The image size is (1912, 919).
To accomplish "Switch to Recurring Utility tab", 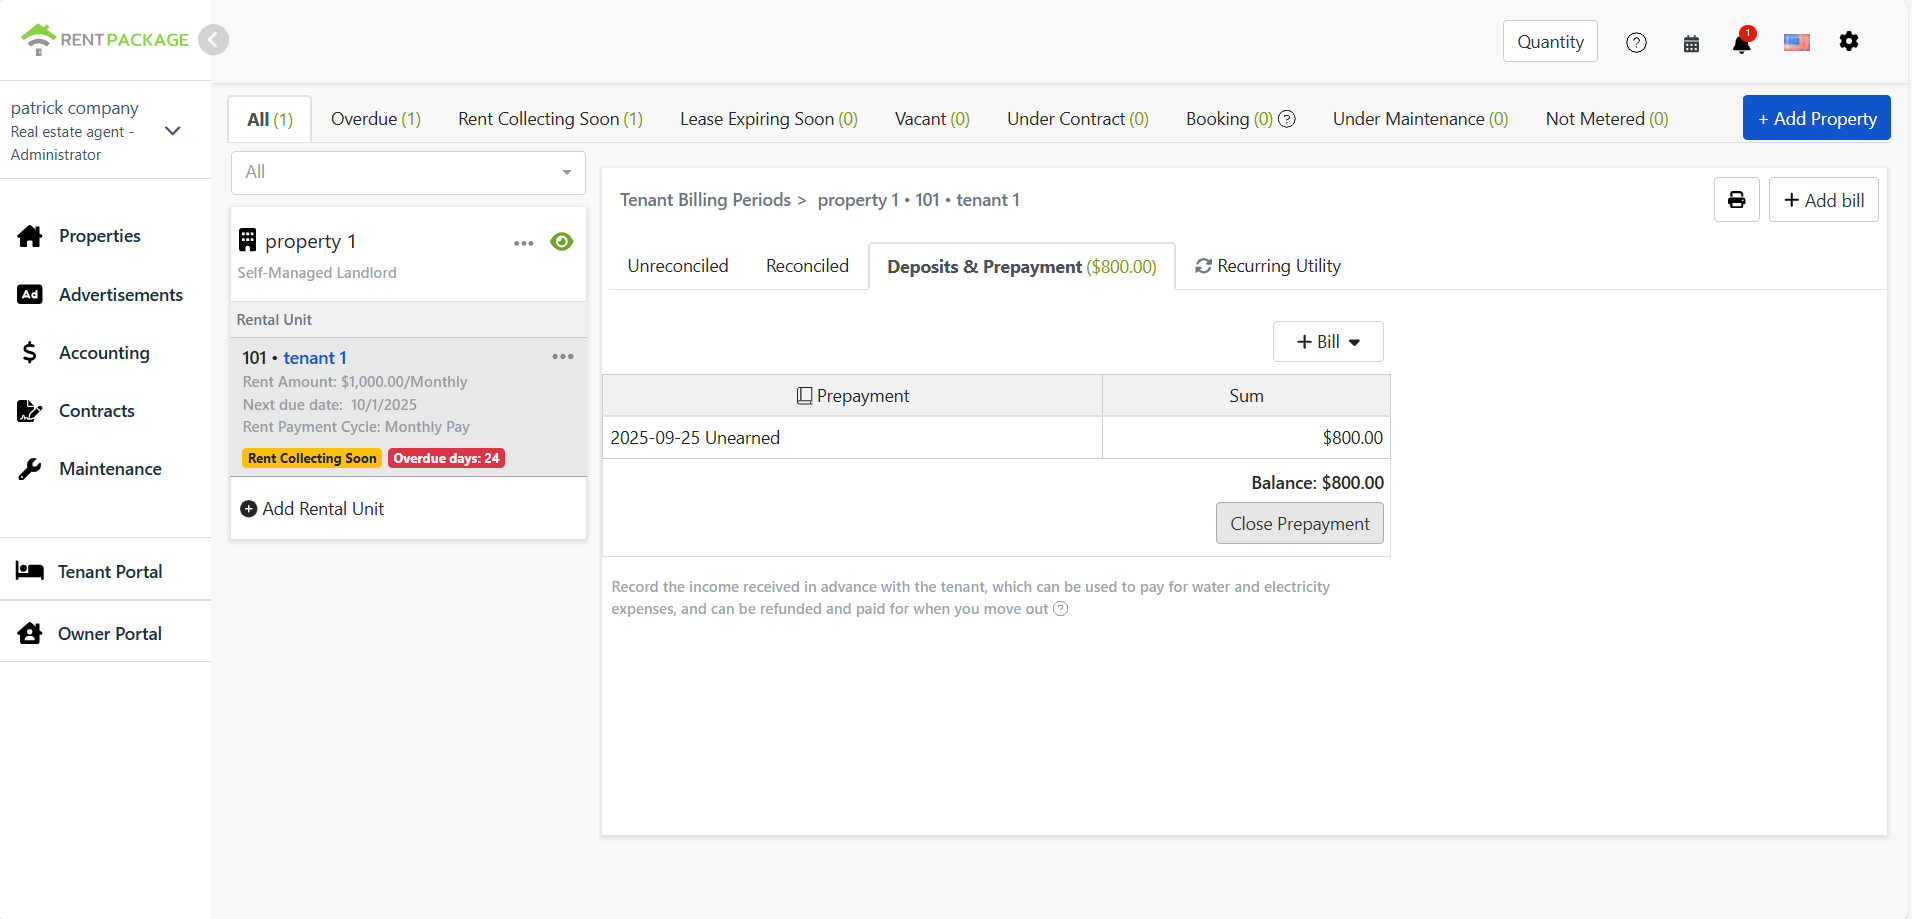I will [1267, 266].
